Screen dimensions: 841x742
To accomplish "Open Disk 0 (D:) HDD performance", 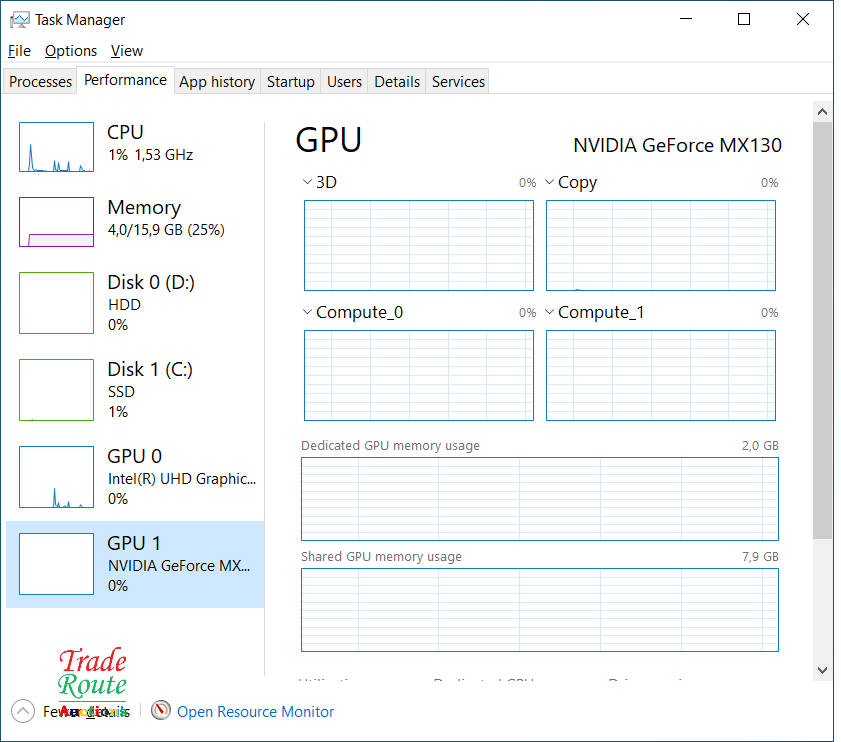I will click(150, 303).
